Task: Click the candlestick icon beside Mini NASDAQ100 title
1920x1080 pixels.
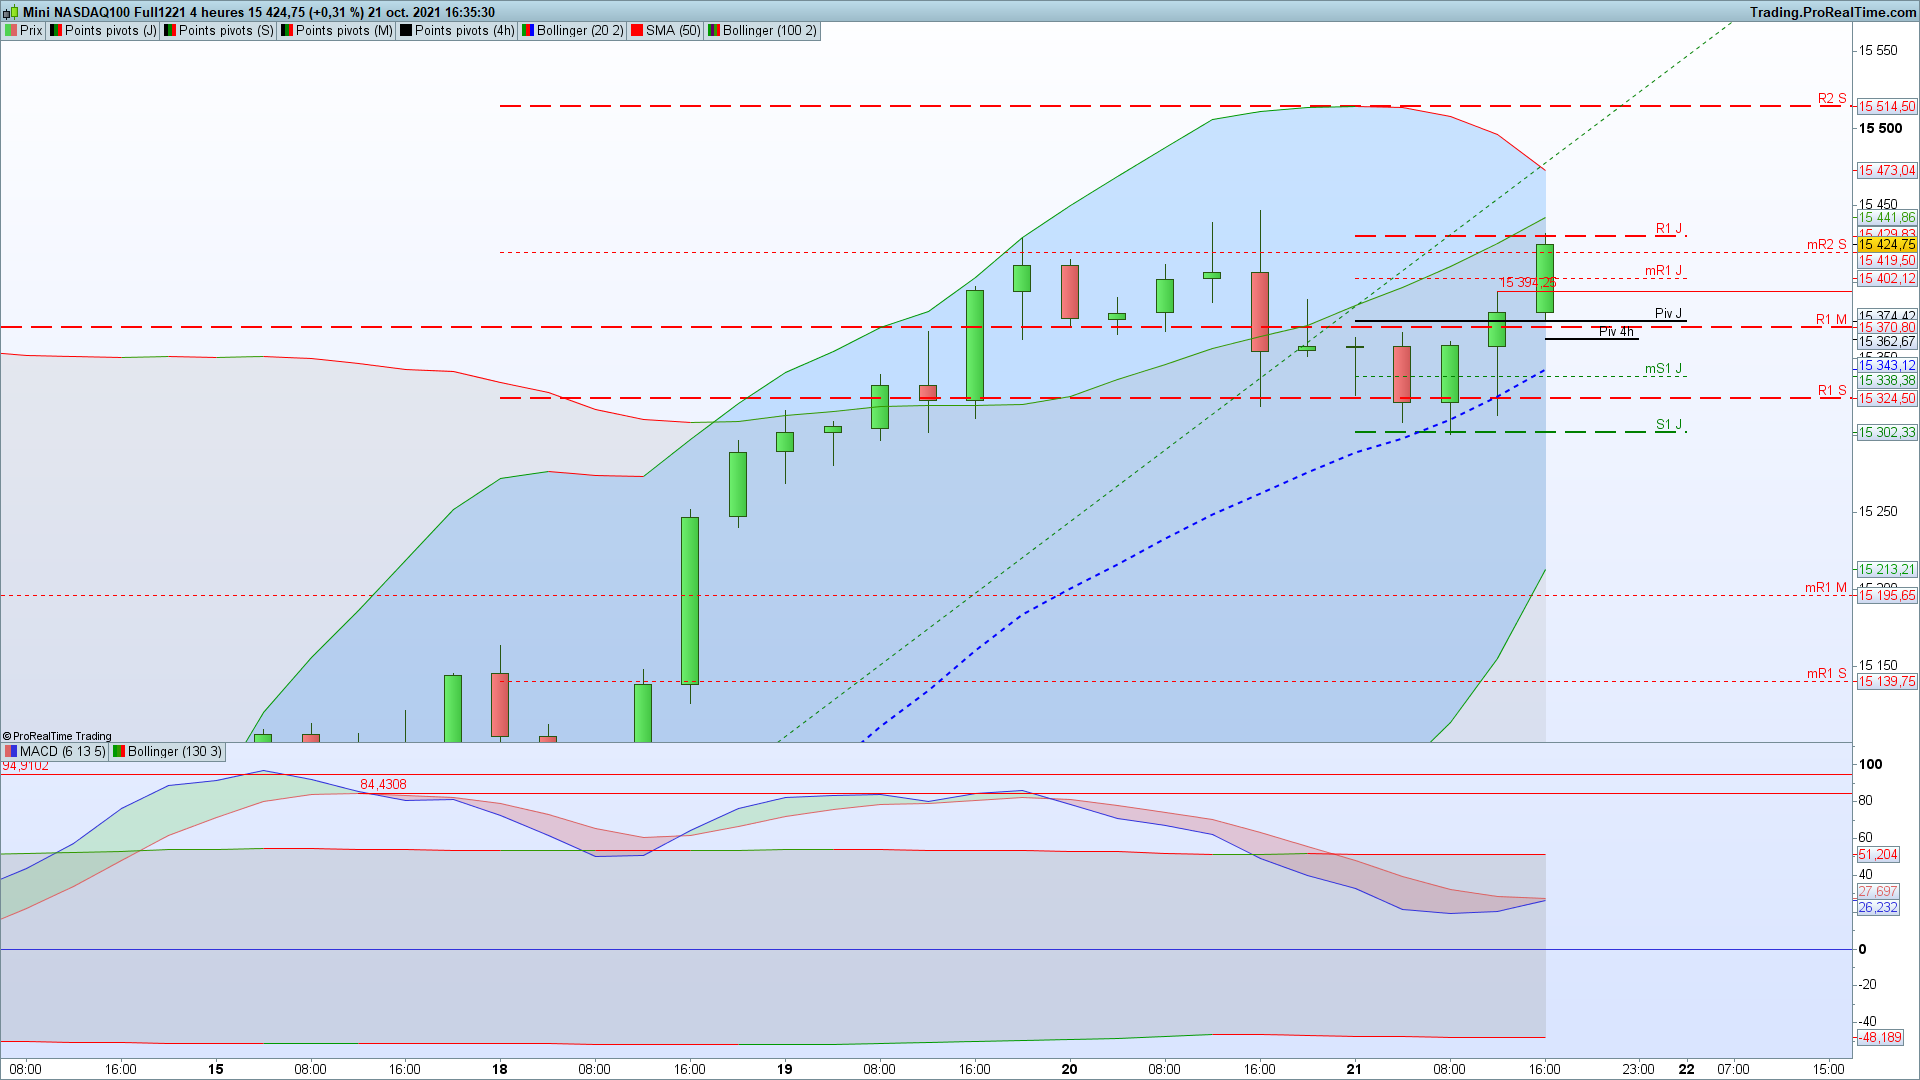Action: tap(12, 12)
